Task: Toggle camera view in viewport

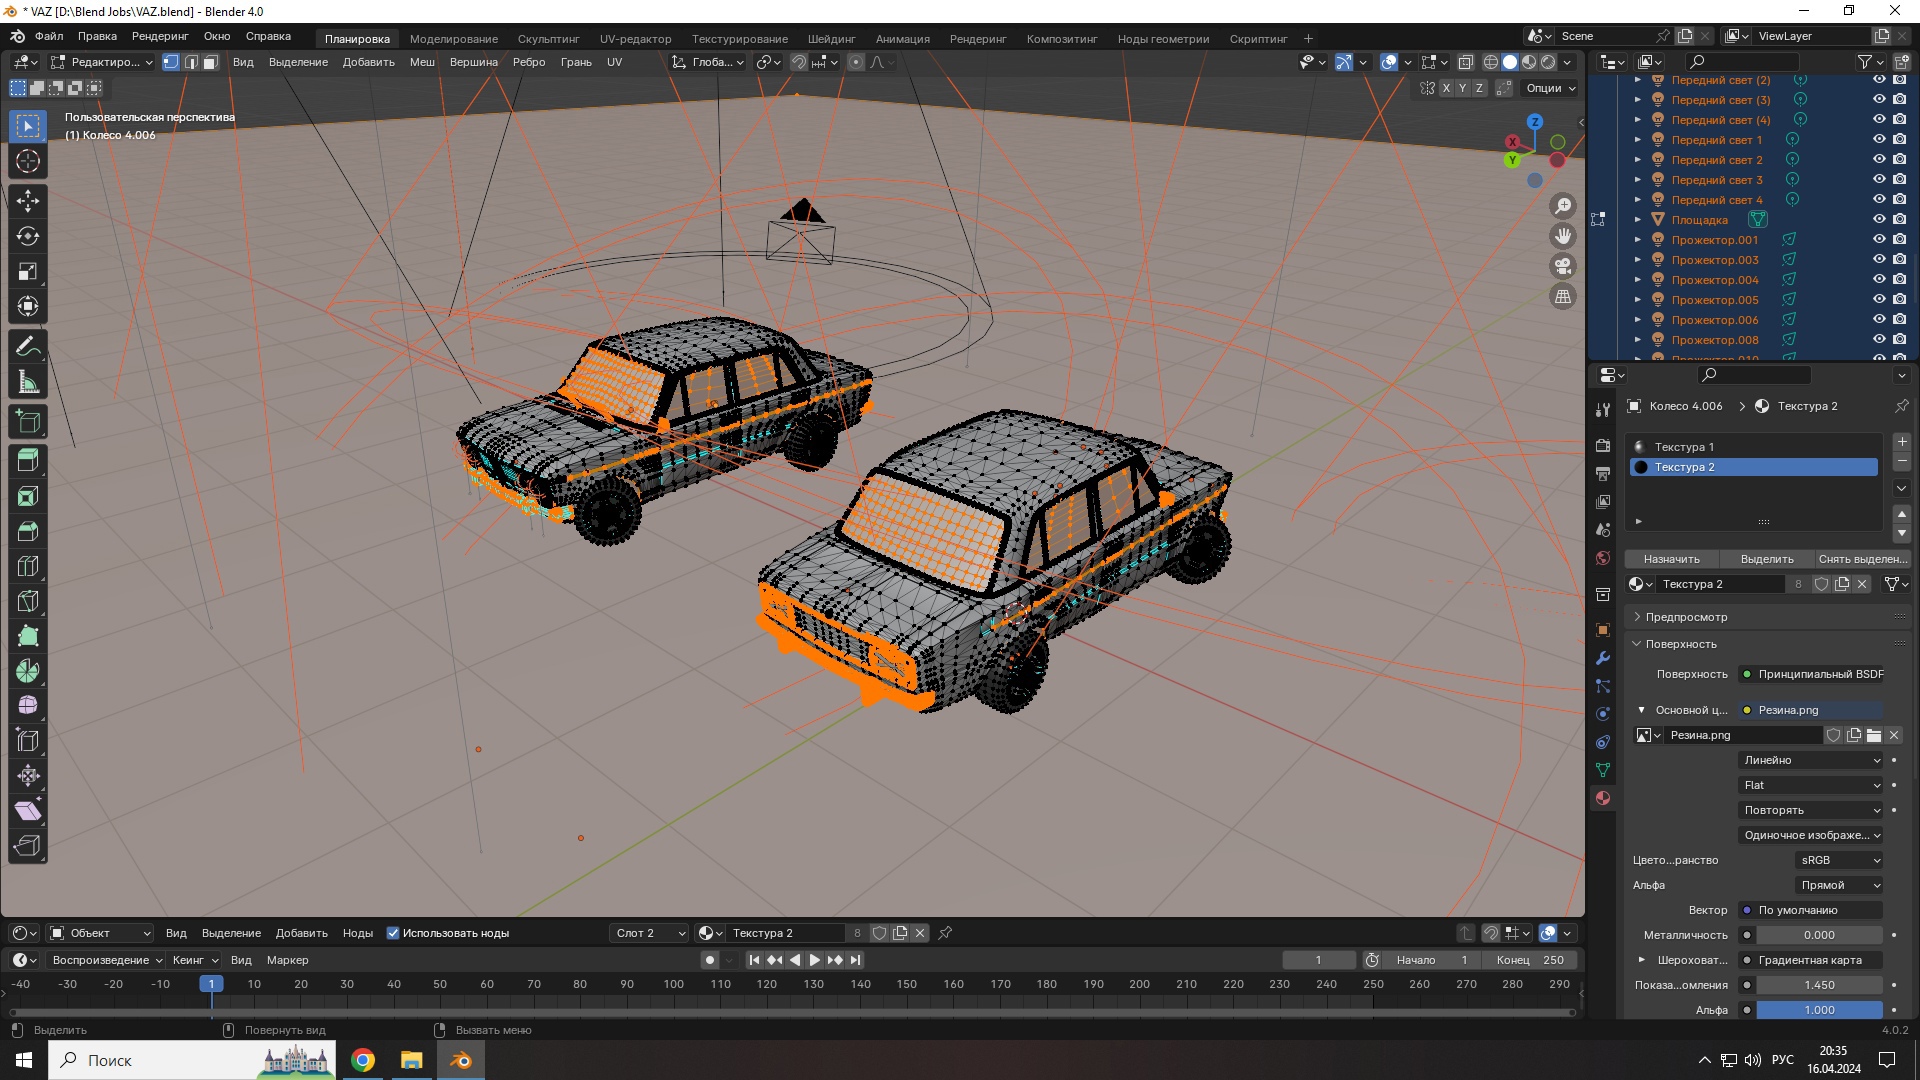Action: [1562, 266]
